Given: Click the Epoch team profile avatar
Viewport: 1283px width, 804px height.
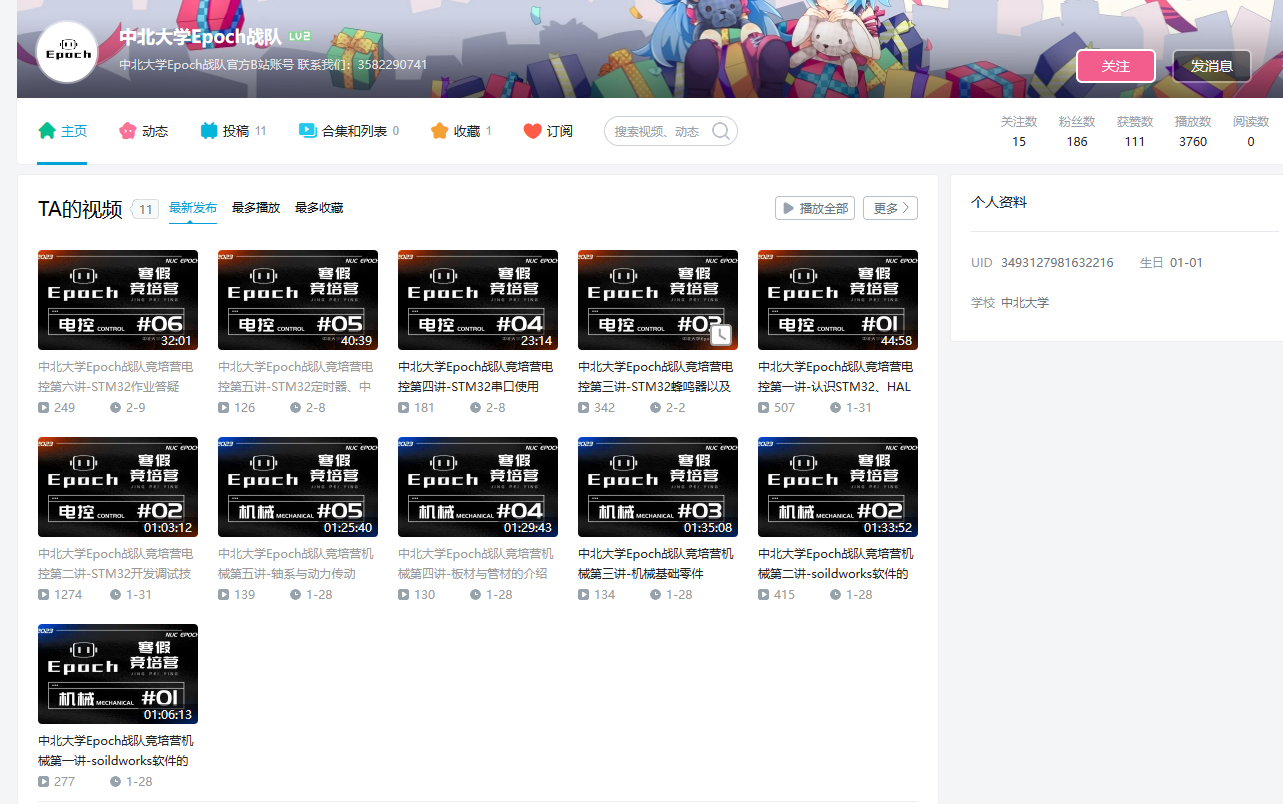Looking at the screenshot, I should 68,53.
